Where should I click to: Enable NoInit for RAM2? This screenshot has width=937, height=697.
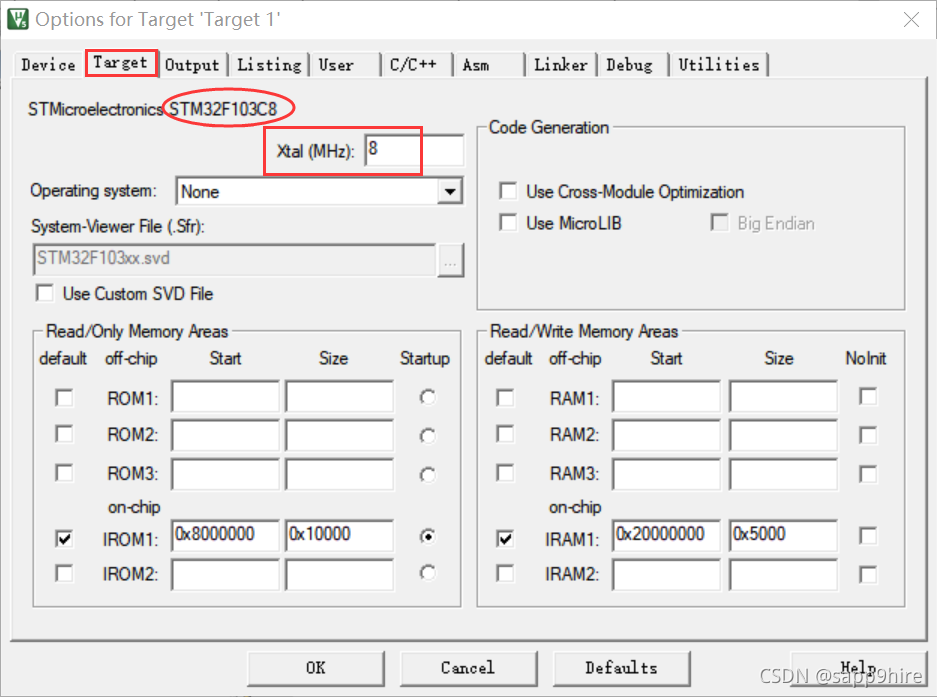868,435
